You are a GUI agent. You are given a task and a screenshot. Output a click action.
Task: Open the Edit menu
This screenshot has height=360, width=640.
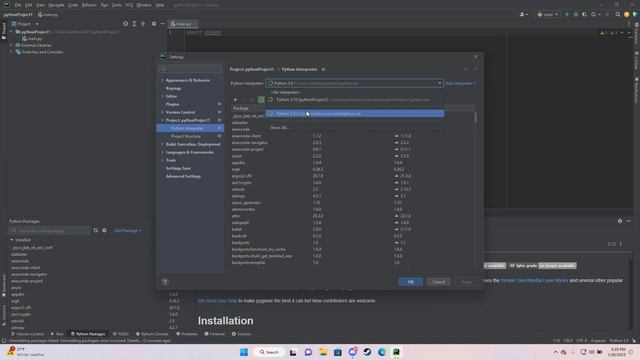[28, 5]
